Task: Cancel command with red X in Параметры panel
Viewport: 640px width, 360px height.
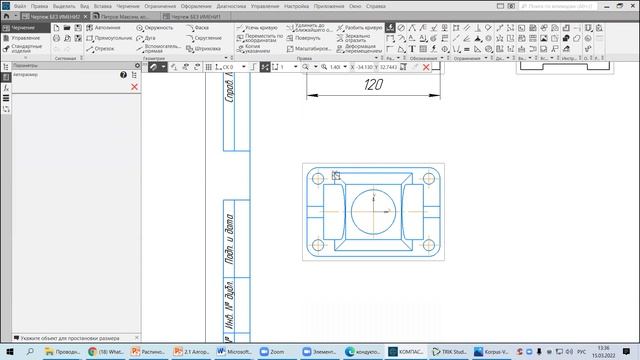Action: pyautogui.click(x=134, y=87)
